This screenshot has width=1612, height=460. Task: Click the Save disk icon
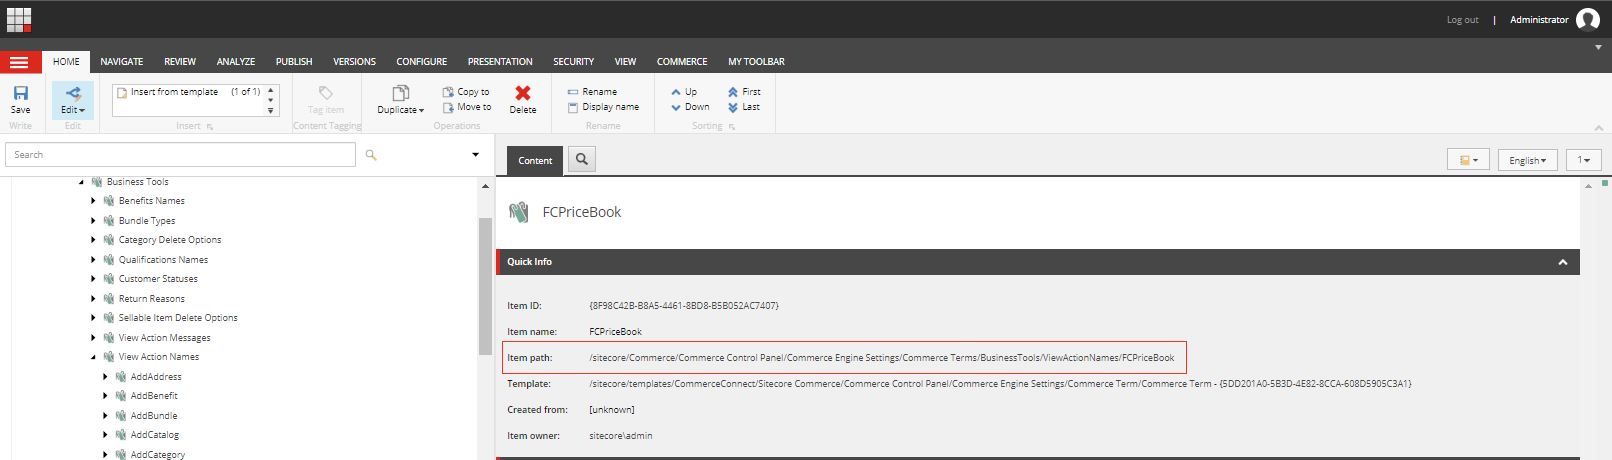21,93
